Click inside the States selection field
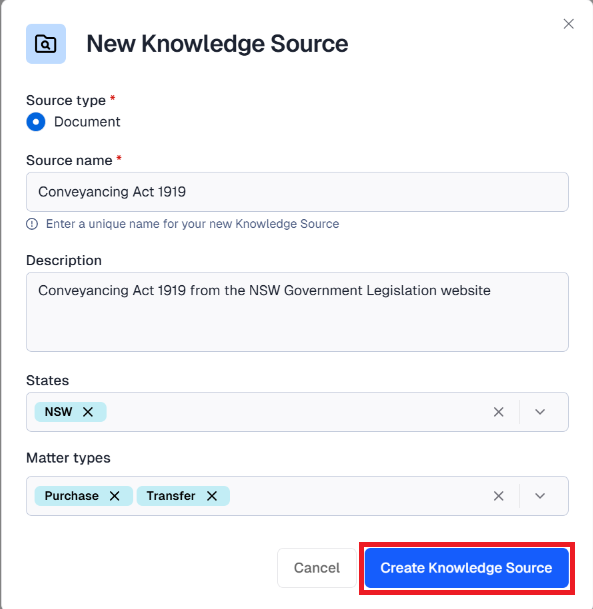Image resolution: width=593 pixels, height=609 pixels. (297, 412)
